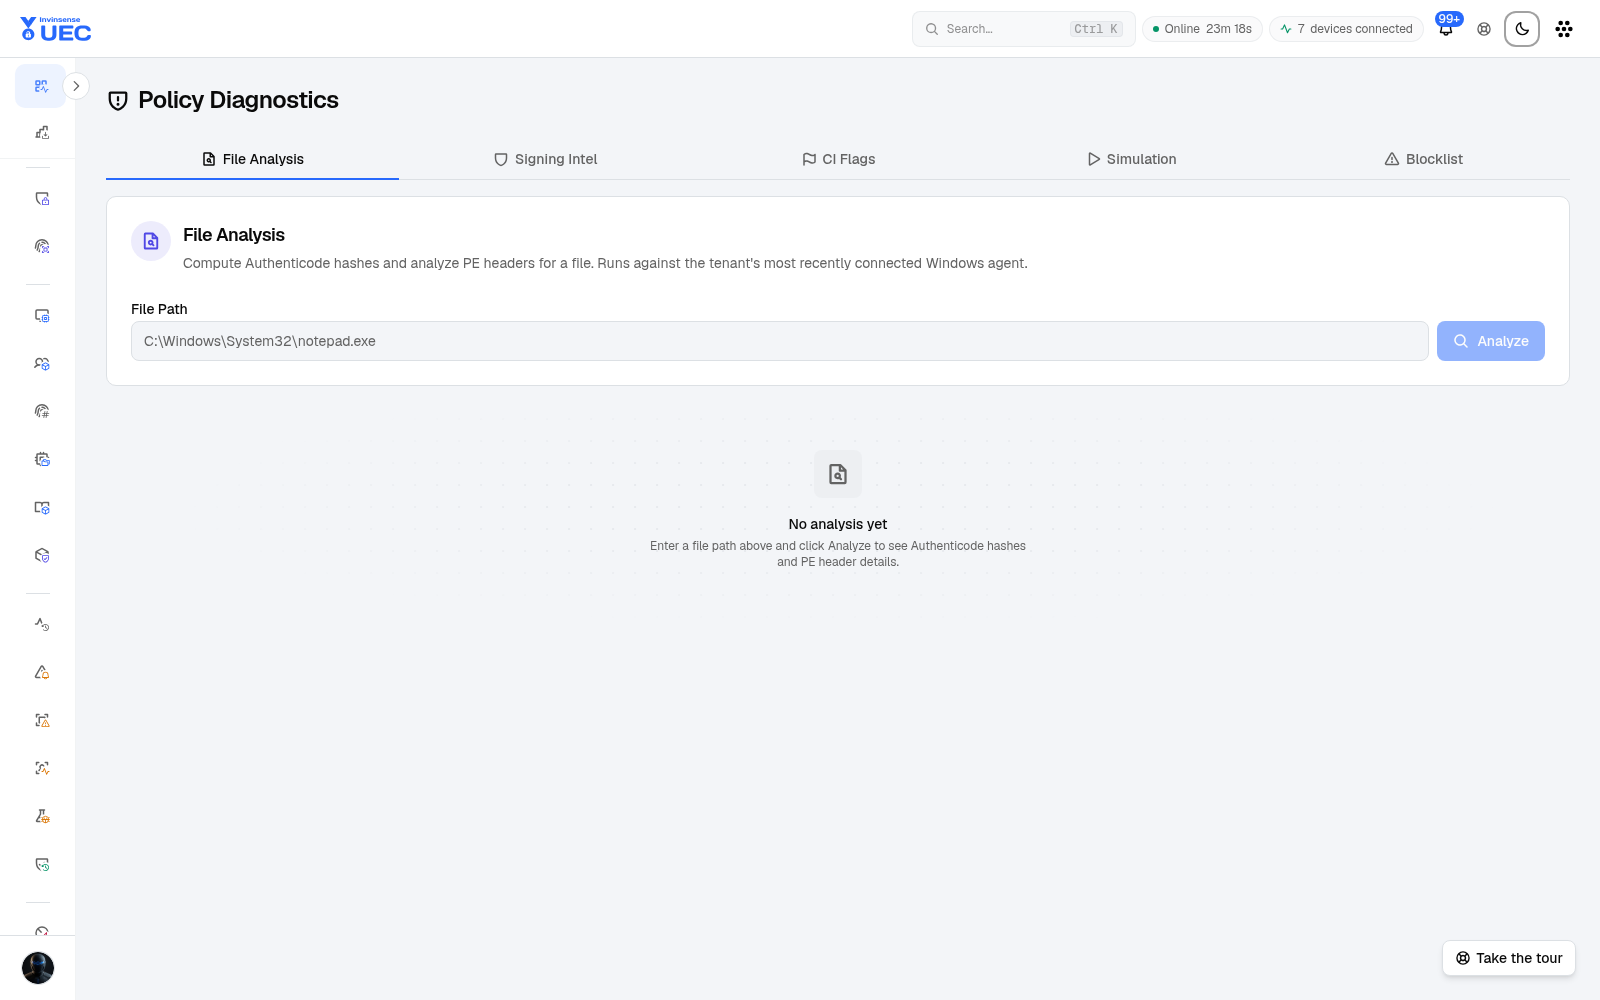Go to the Simulation tab
This screenshot has width=1600, height=1000.
pyautogui.click(x=1131, y=159)
